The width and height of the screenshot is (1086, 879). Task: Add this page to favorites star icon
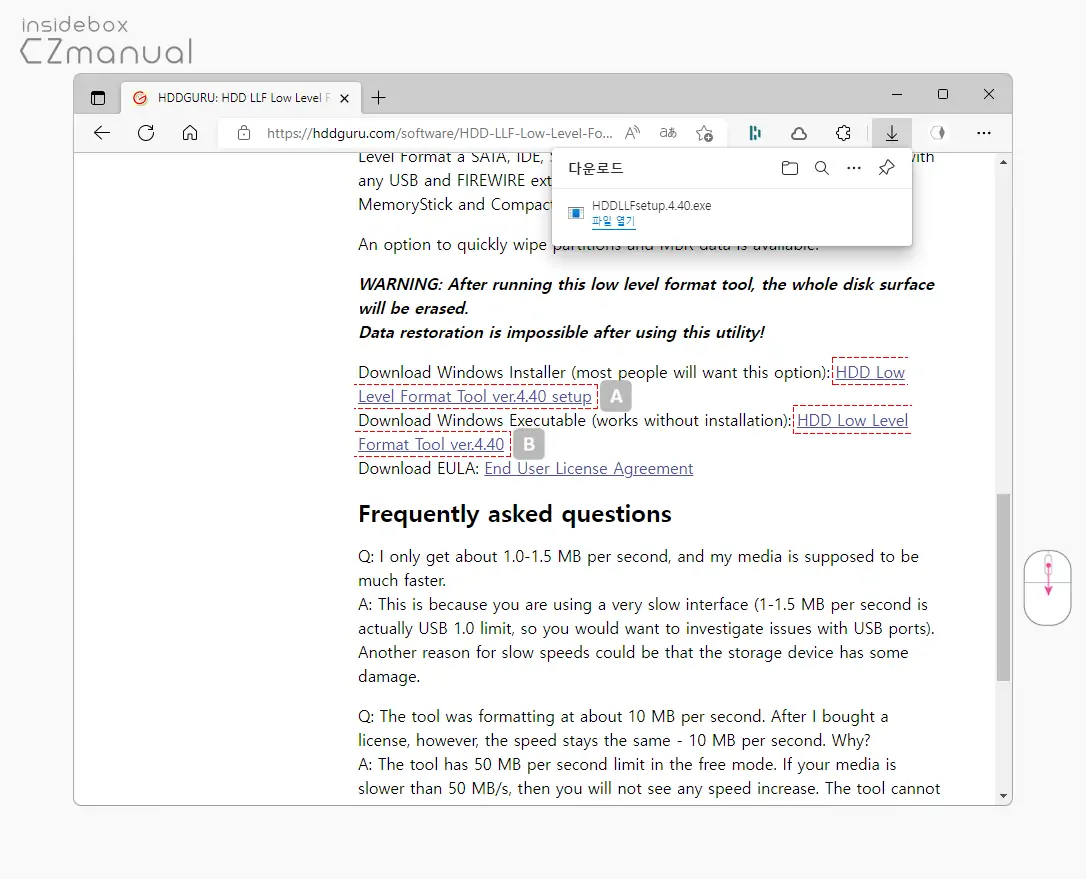point(704,133)
